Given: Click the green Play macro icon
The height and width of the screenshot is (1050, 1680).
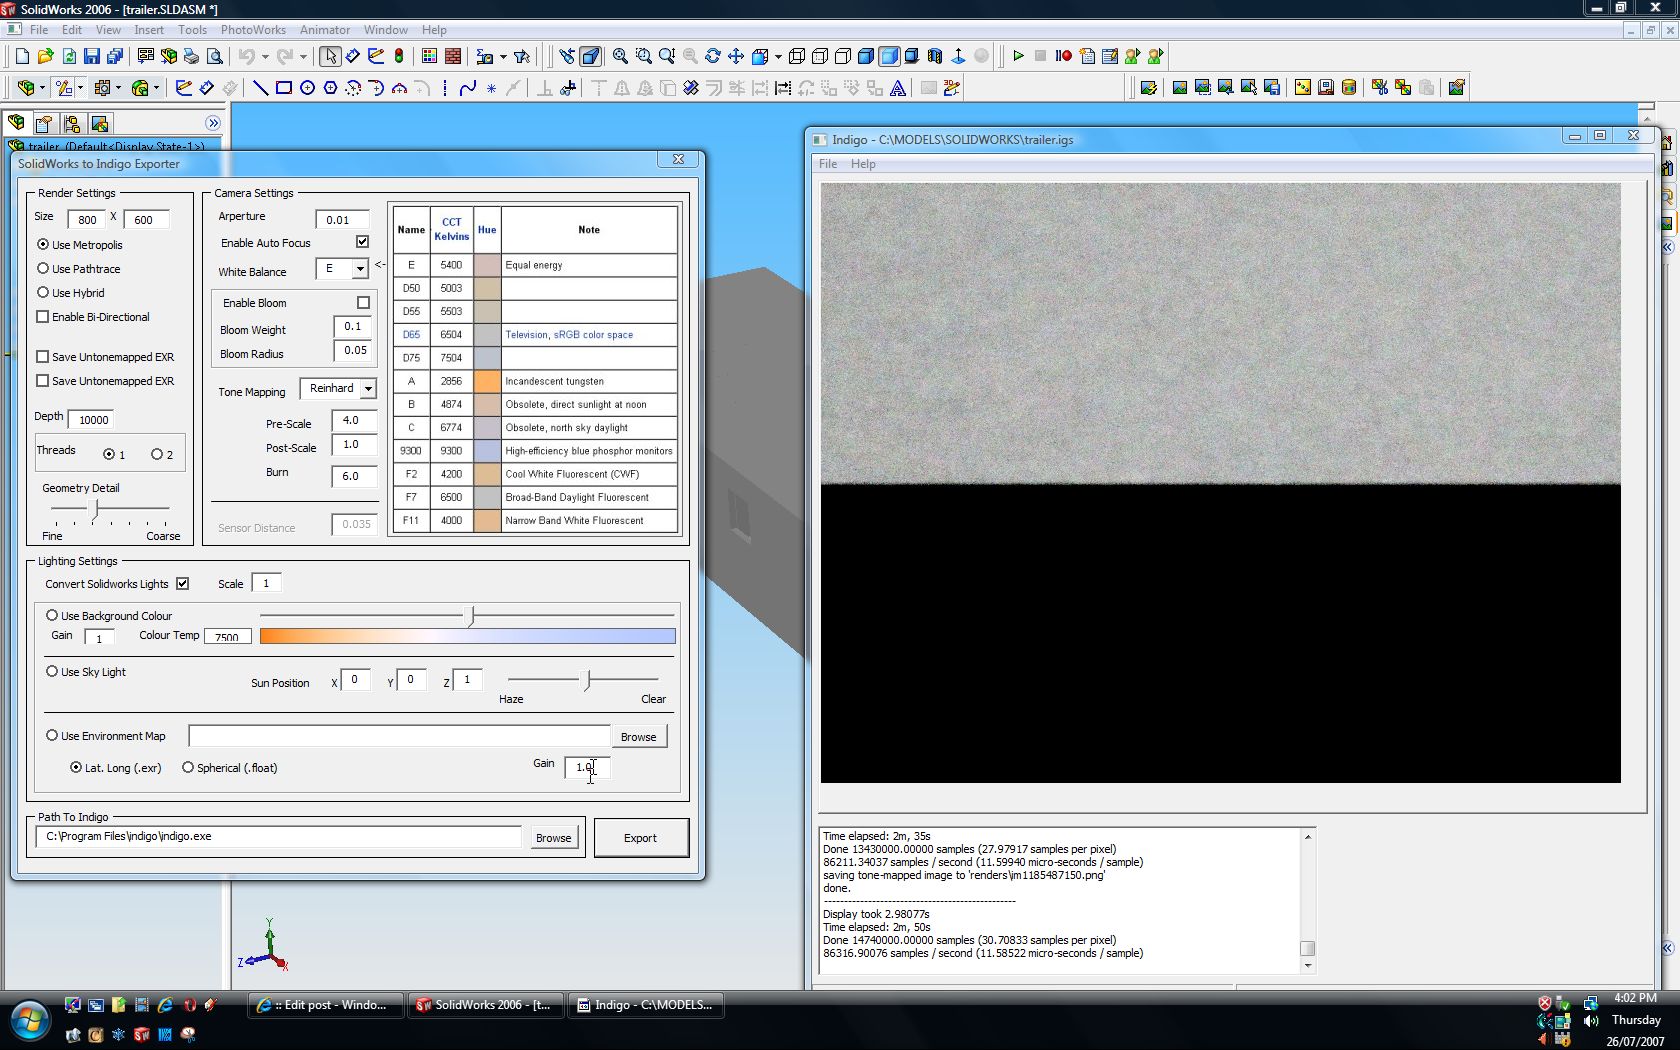Looking at the screenshot, I should pos(1018,56).
